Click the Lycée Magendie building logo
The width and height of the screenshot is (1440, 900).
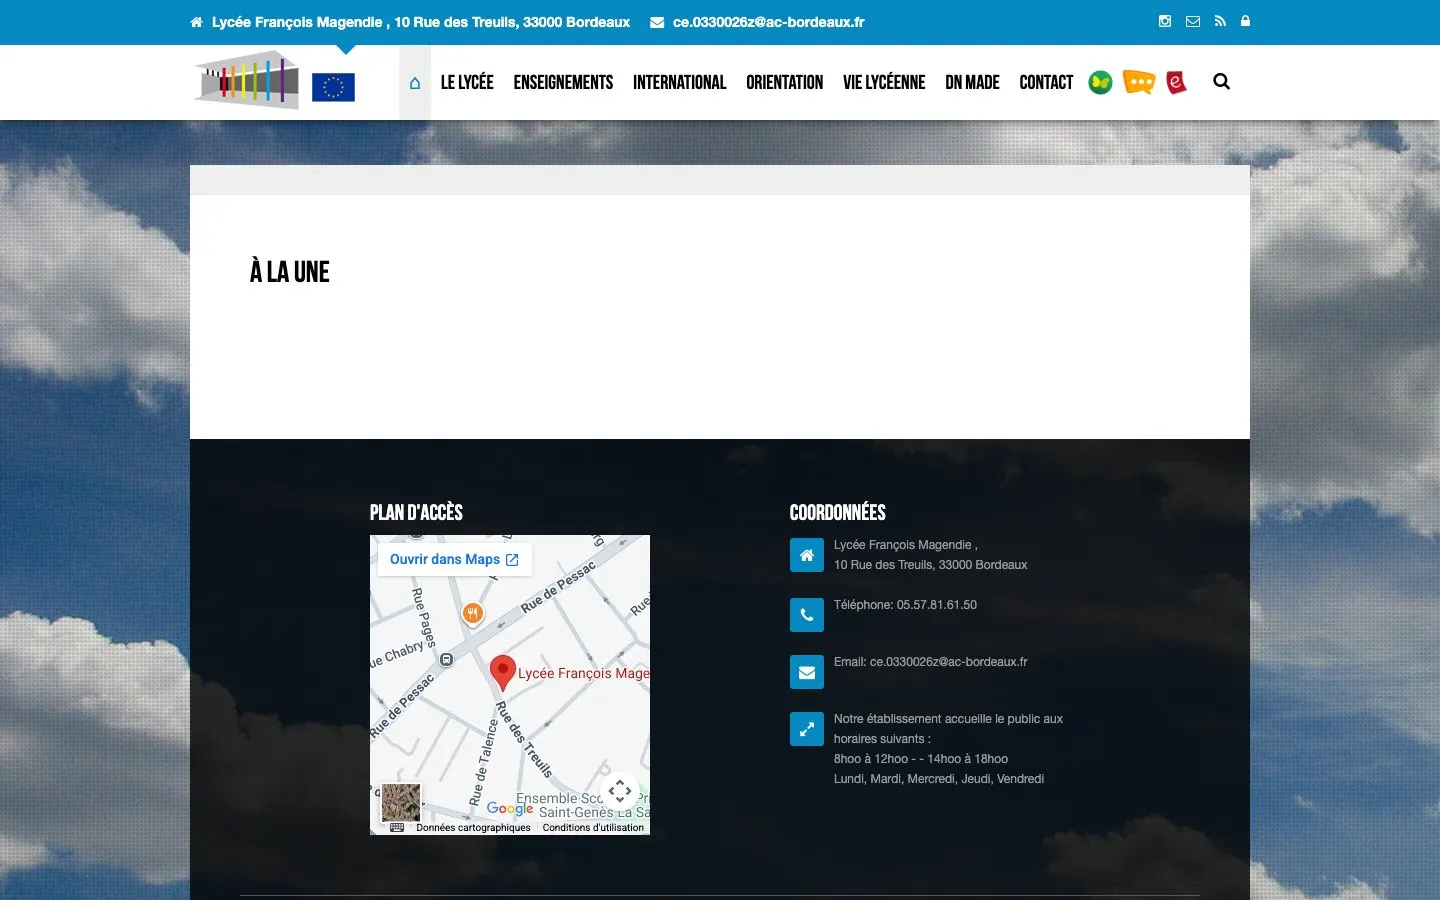tap(247, 80)
